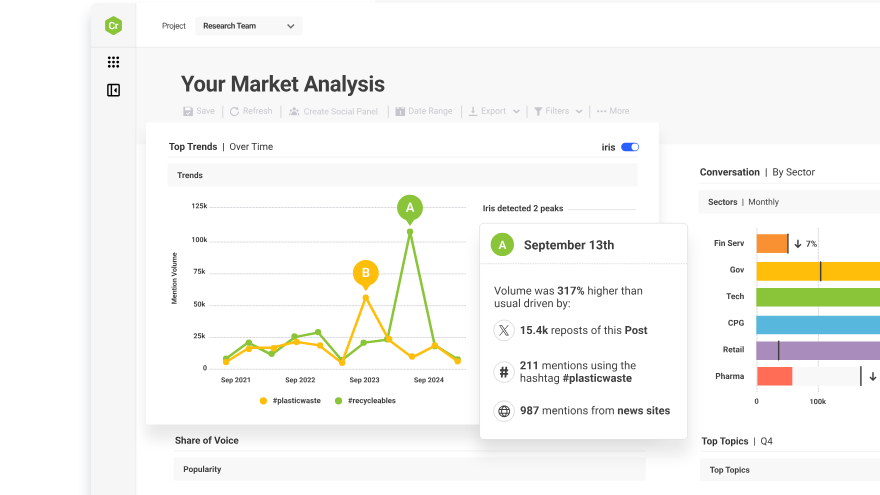The image size is (880, 495).
Task: Click the Date Range calendar icon
Action: (400, 111)
